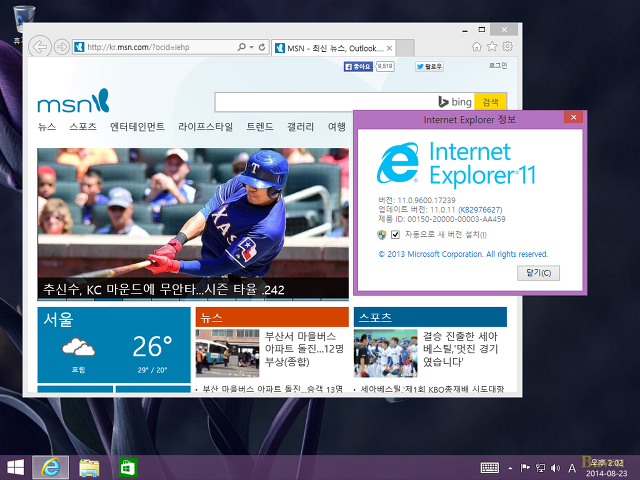Click the Internet Explorer 11 logo

(456, 164)
